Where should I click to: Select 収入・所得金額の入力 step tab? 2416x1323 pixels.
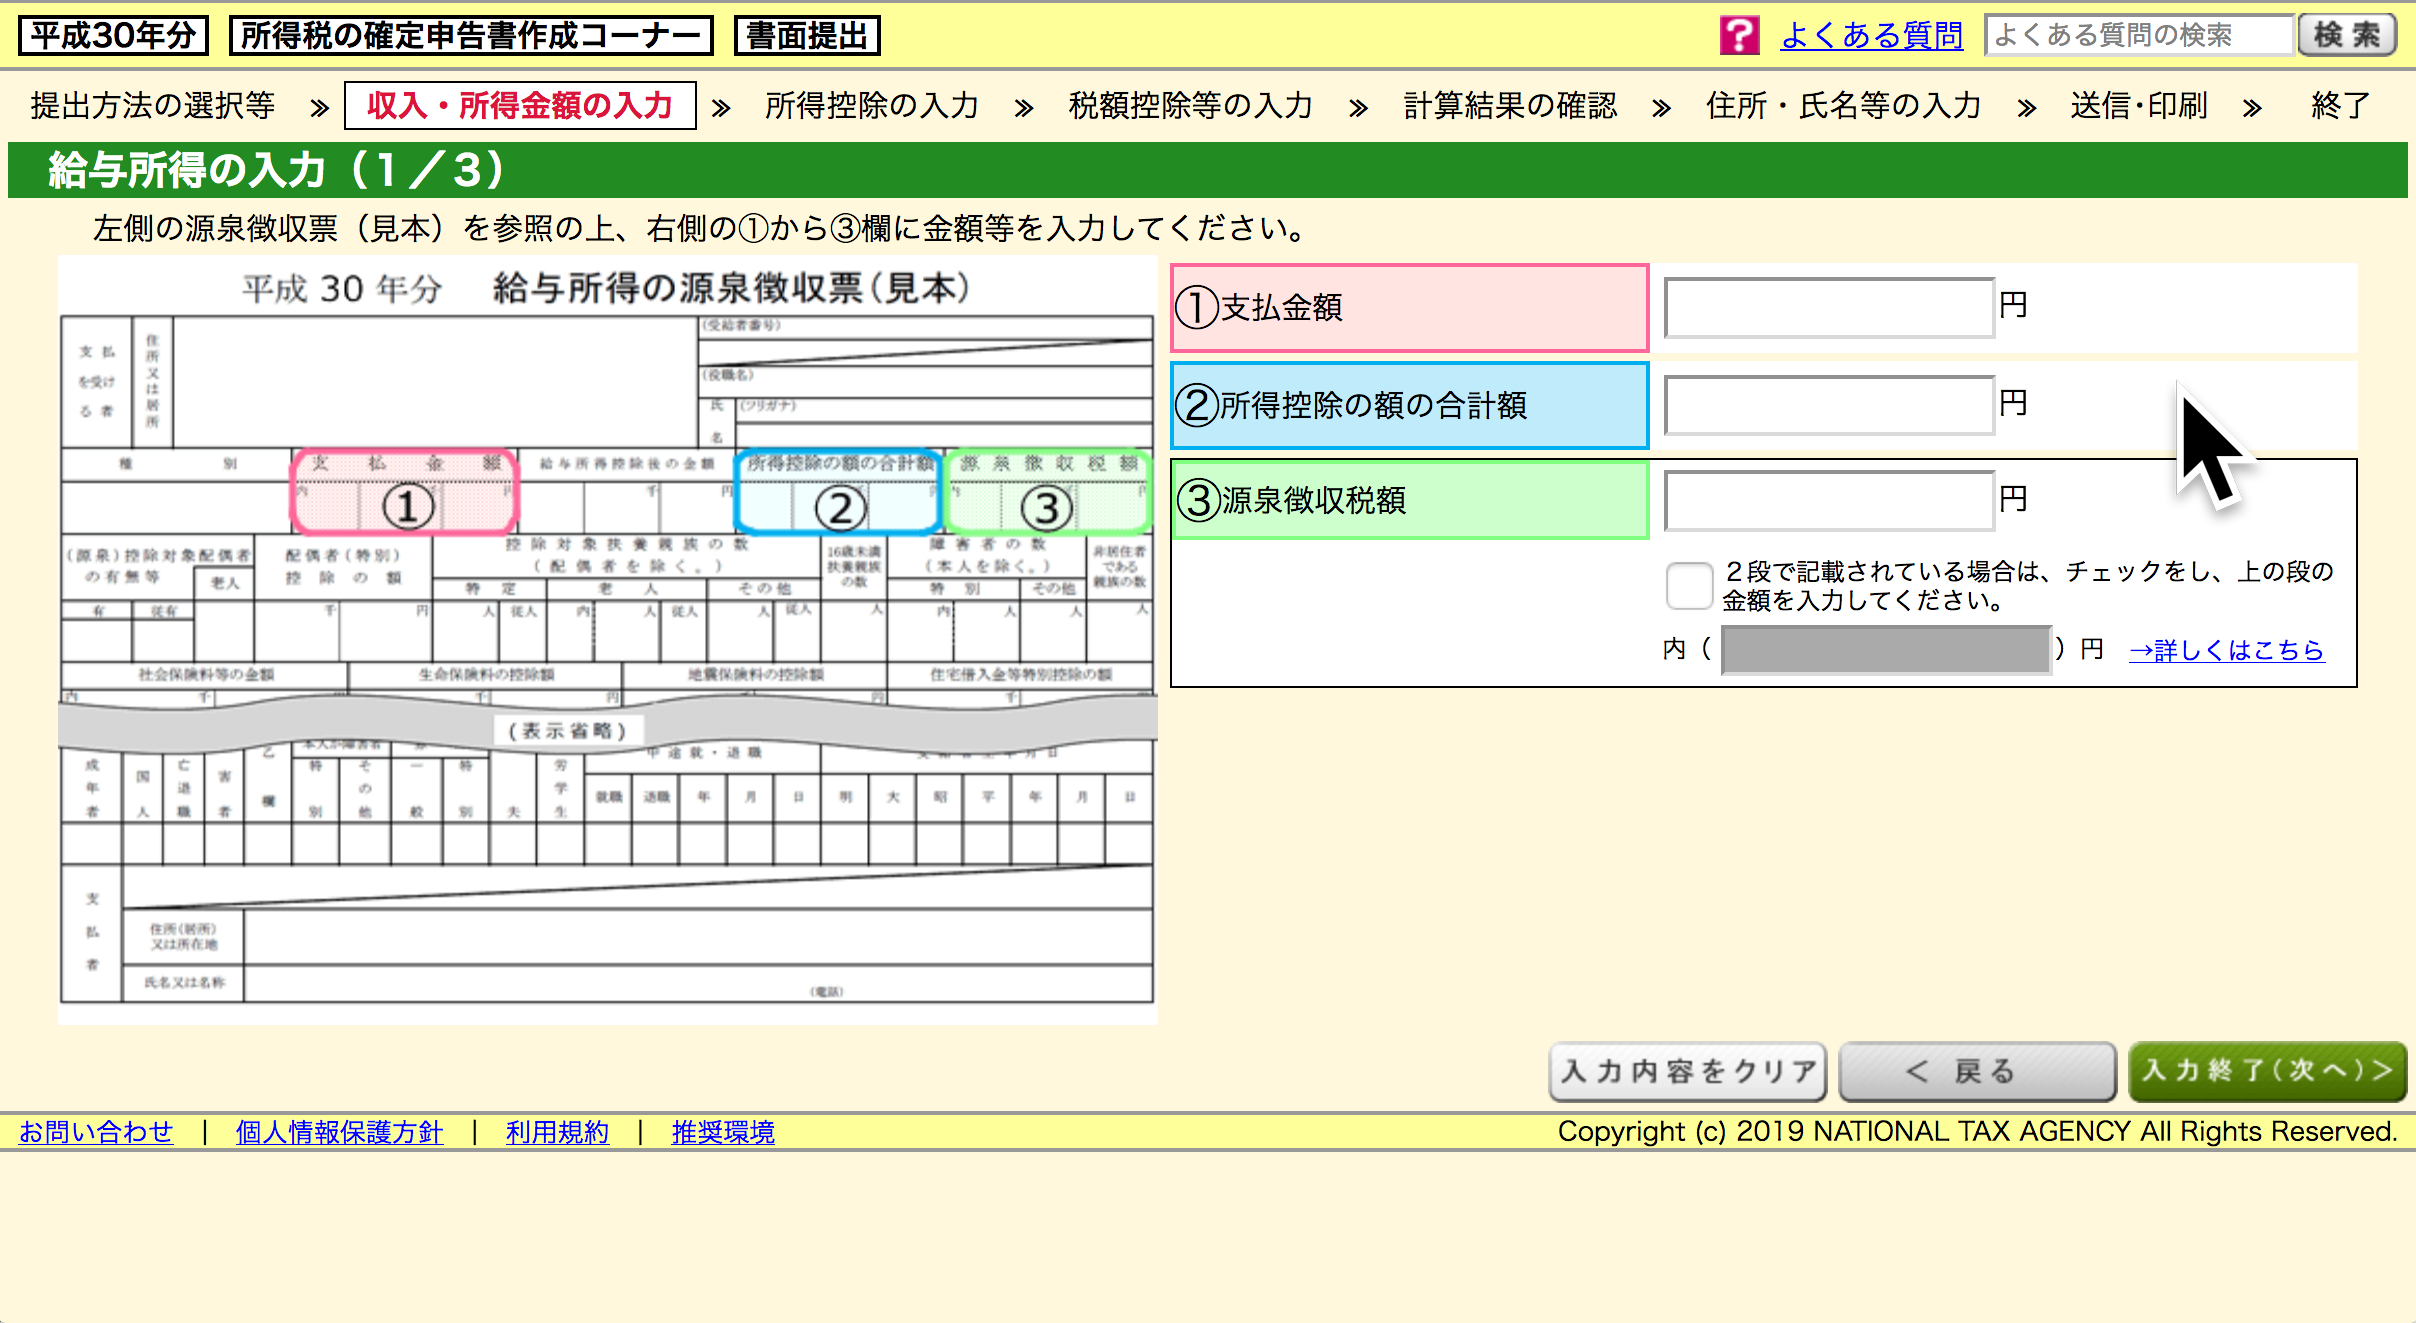[520, 106]
